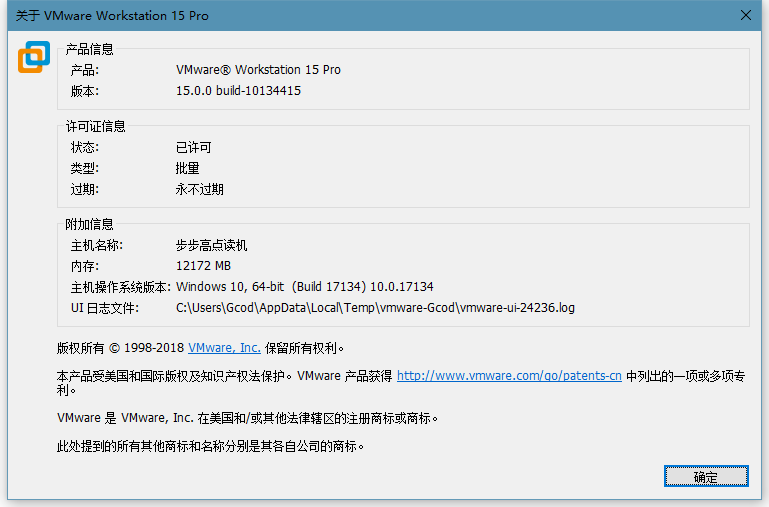The width and height of the screenshot is (769, 507).
Task: Click the license status value 已许可
Action: [x=193, y=147]
